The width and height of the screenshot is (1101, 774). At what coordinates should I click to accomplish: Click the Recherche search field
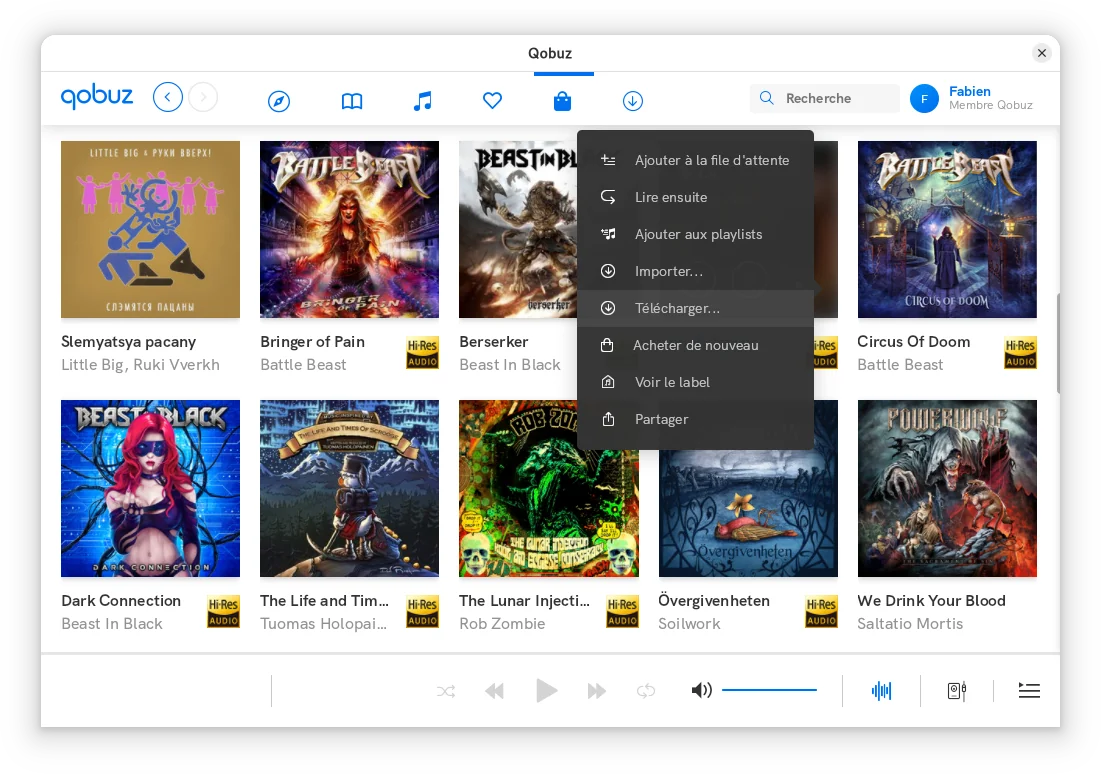pos(825,98)
